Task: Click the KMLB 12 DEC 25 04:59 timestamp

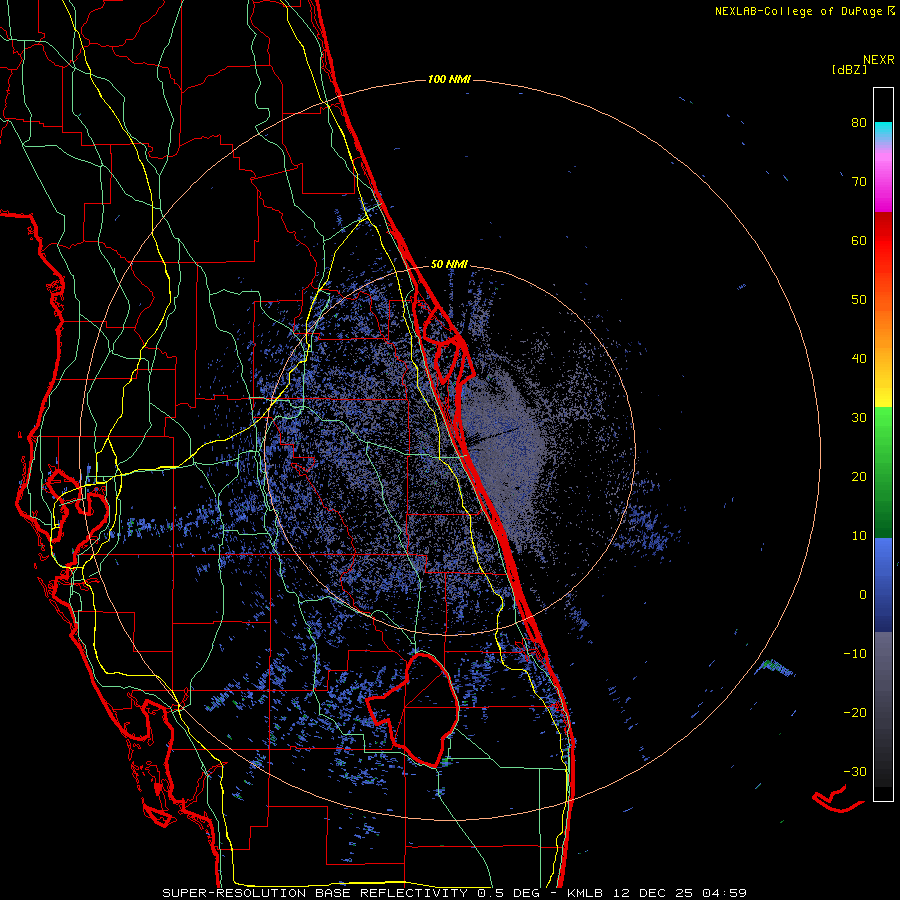Action: coord(657,893)
